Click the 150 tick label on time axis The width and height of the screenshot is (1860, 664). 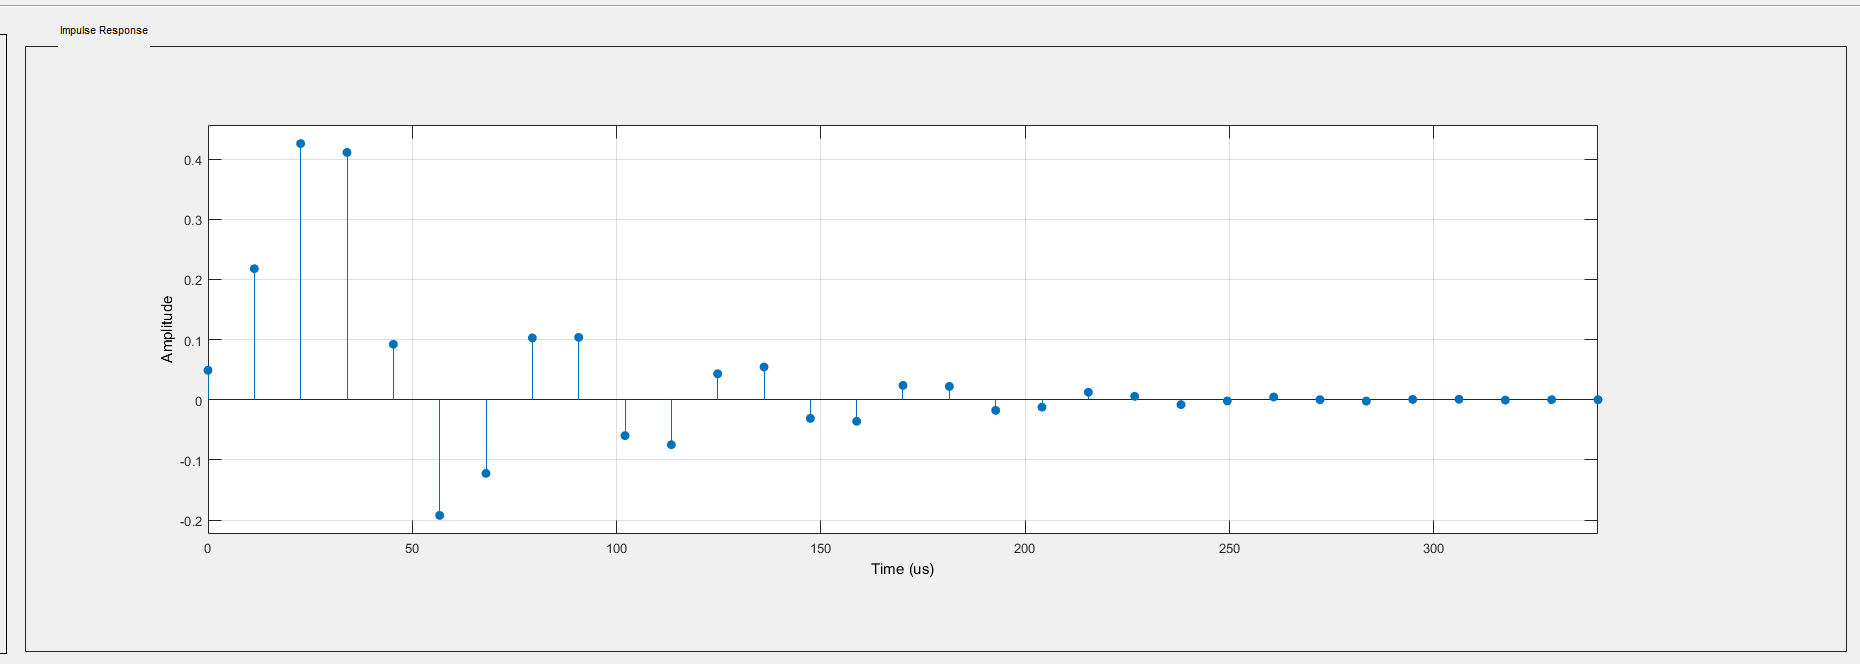point(820,549)
